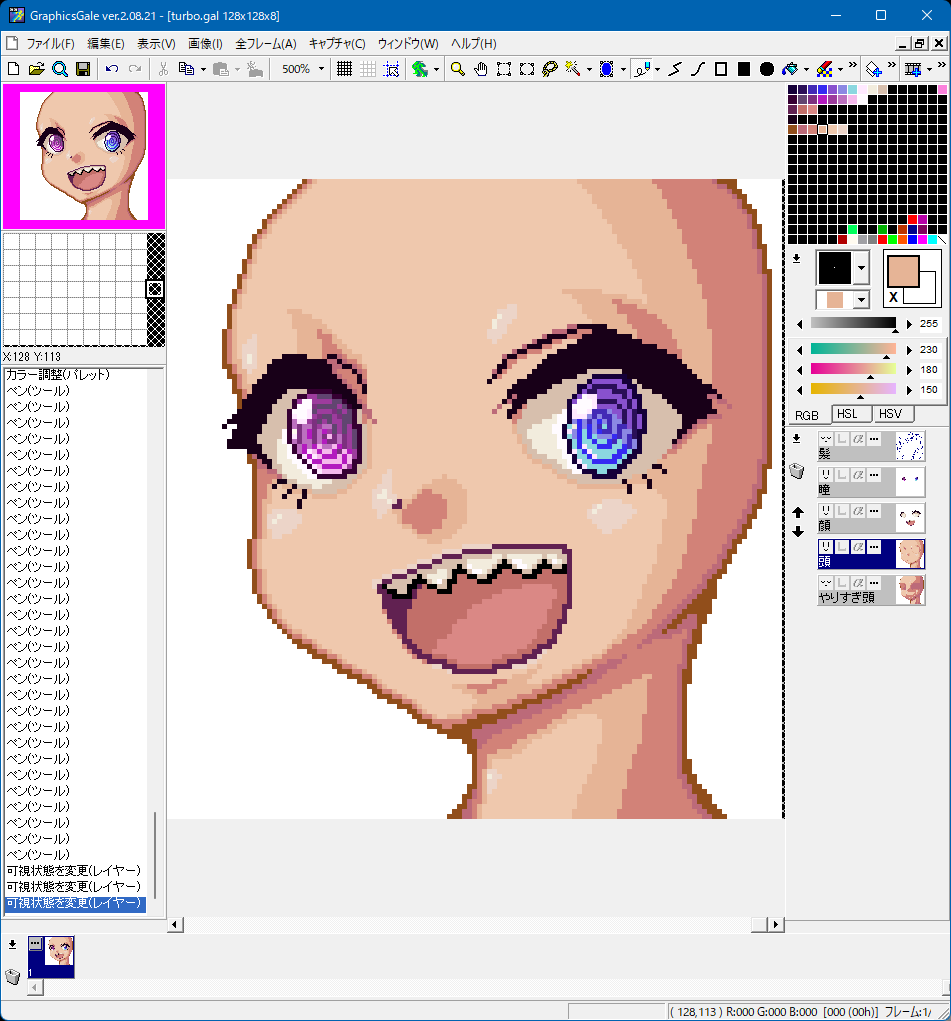951x1021 pixels.
Task: Select the hand (pan) tool
Action: 480,69
